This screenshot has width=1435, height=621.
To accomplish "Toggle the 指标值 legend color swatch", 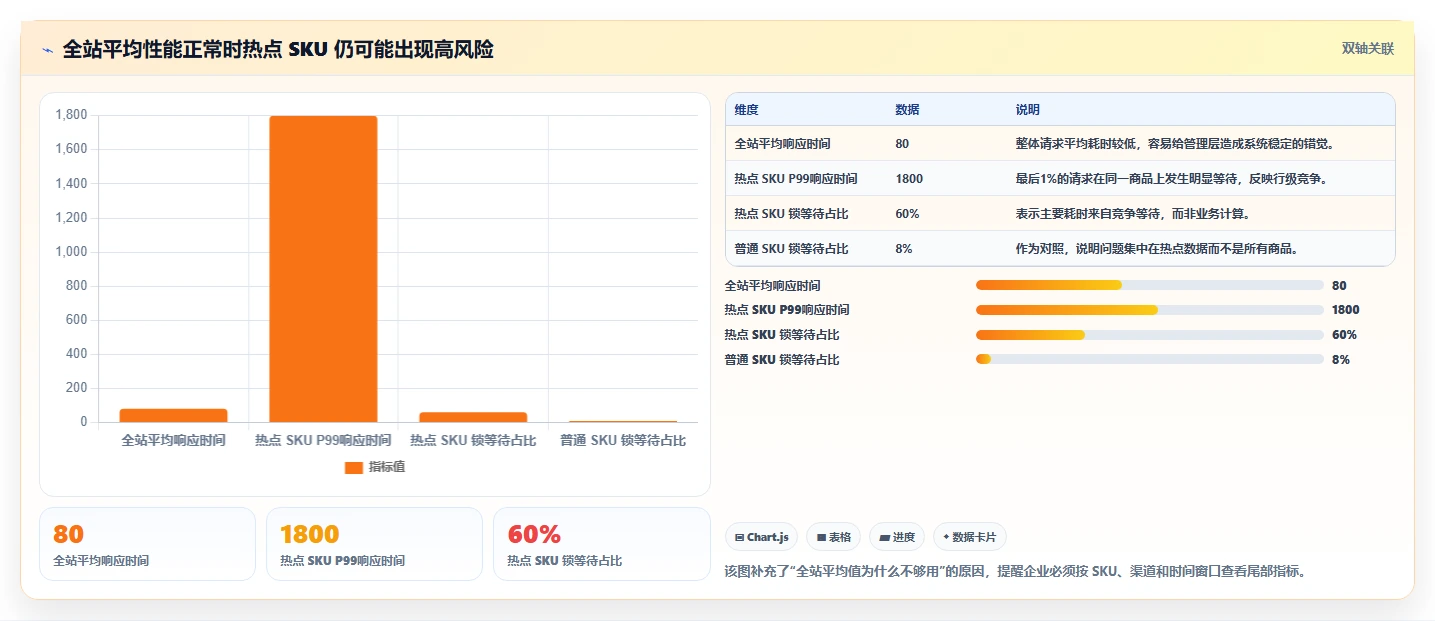I will (x=354, y=467).
